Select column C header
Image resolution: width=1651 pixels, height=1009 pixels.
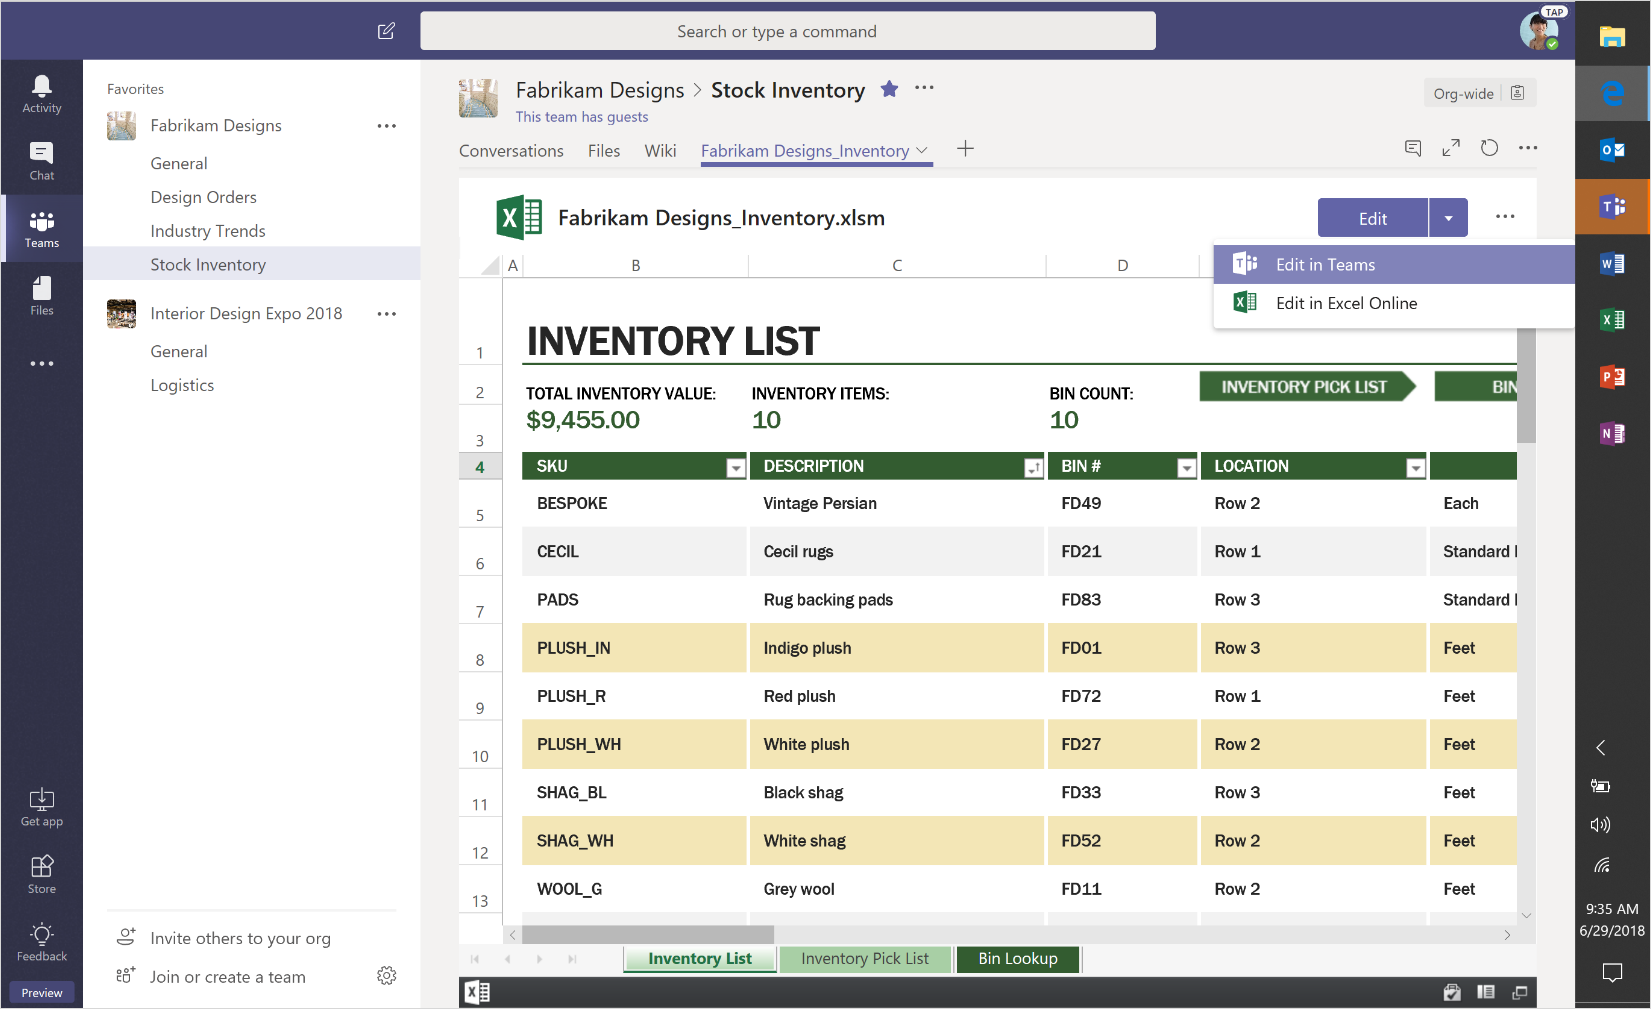point(897,265)
